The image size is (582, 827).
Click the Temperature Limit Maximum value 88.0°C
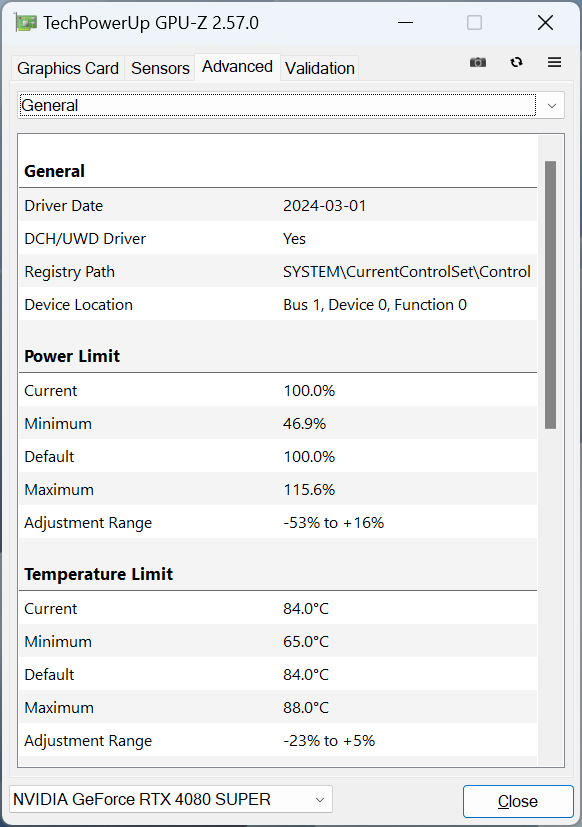pyautogui.click(x=306, y=708)
